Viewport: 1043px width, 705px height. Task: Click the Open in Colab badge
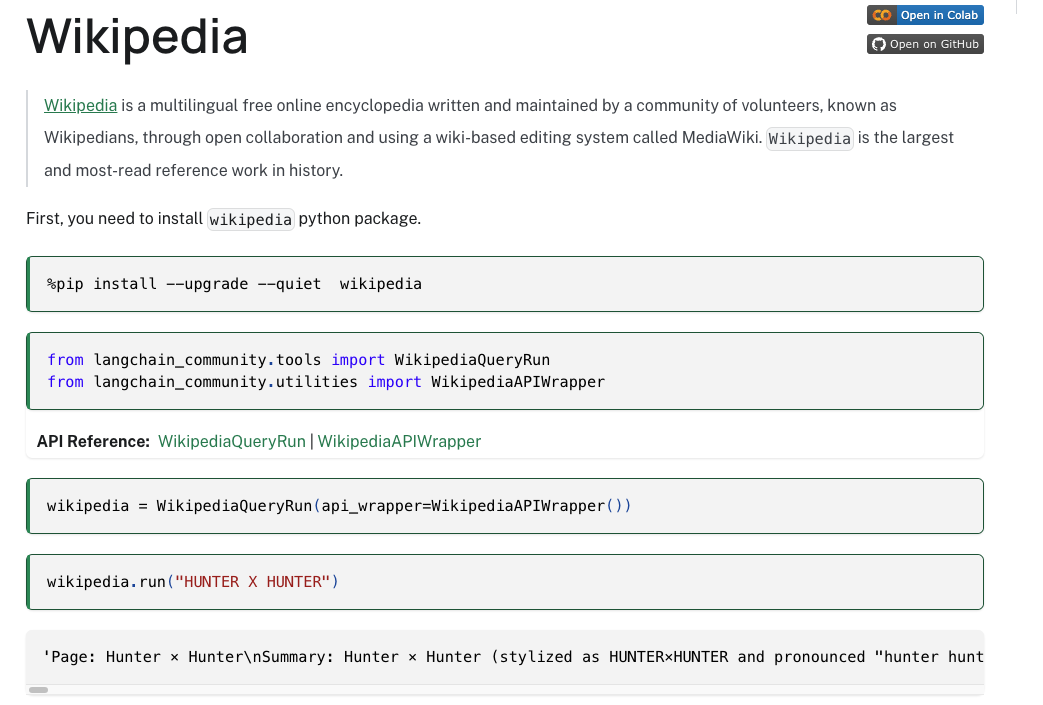coord(925,15)
